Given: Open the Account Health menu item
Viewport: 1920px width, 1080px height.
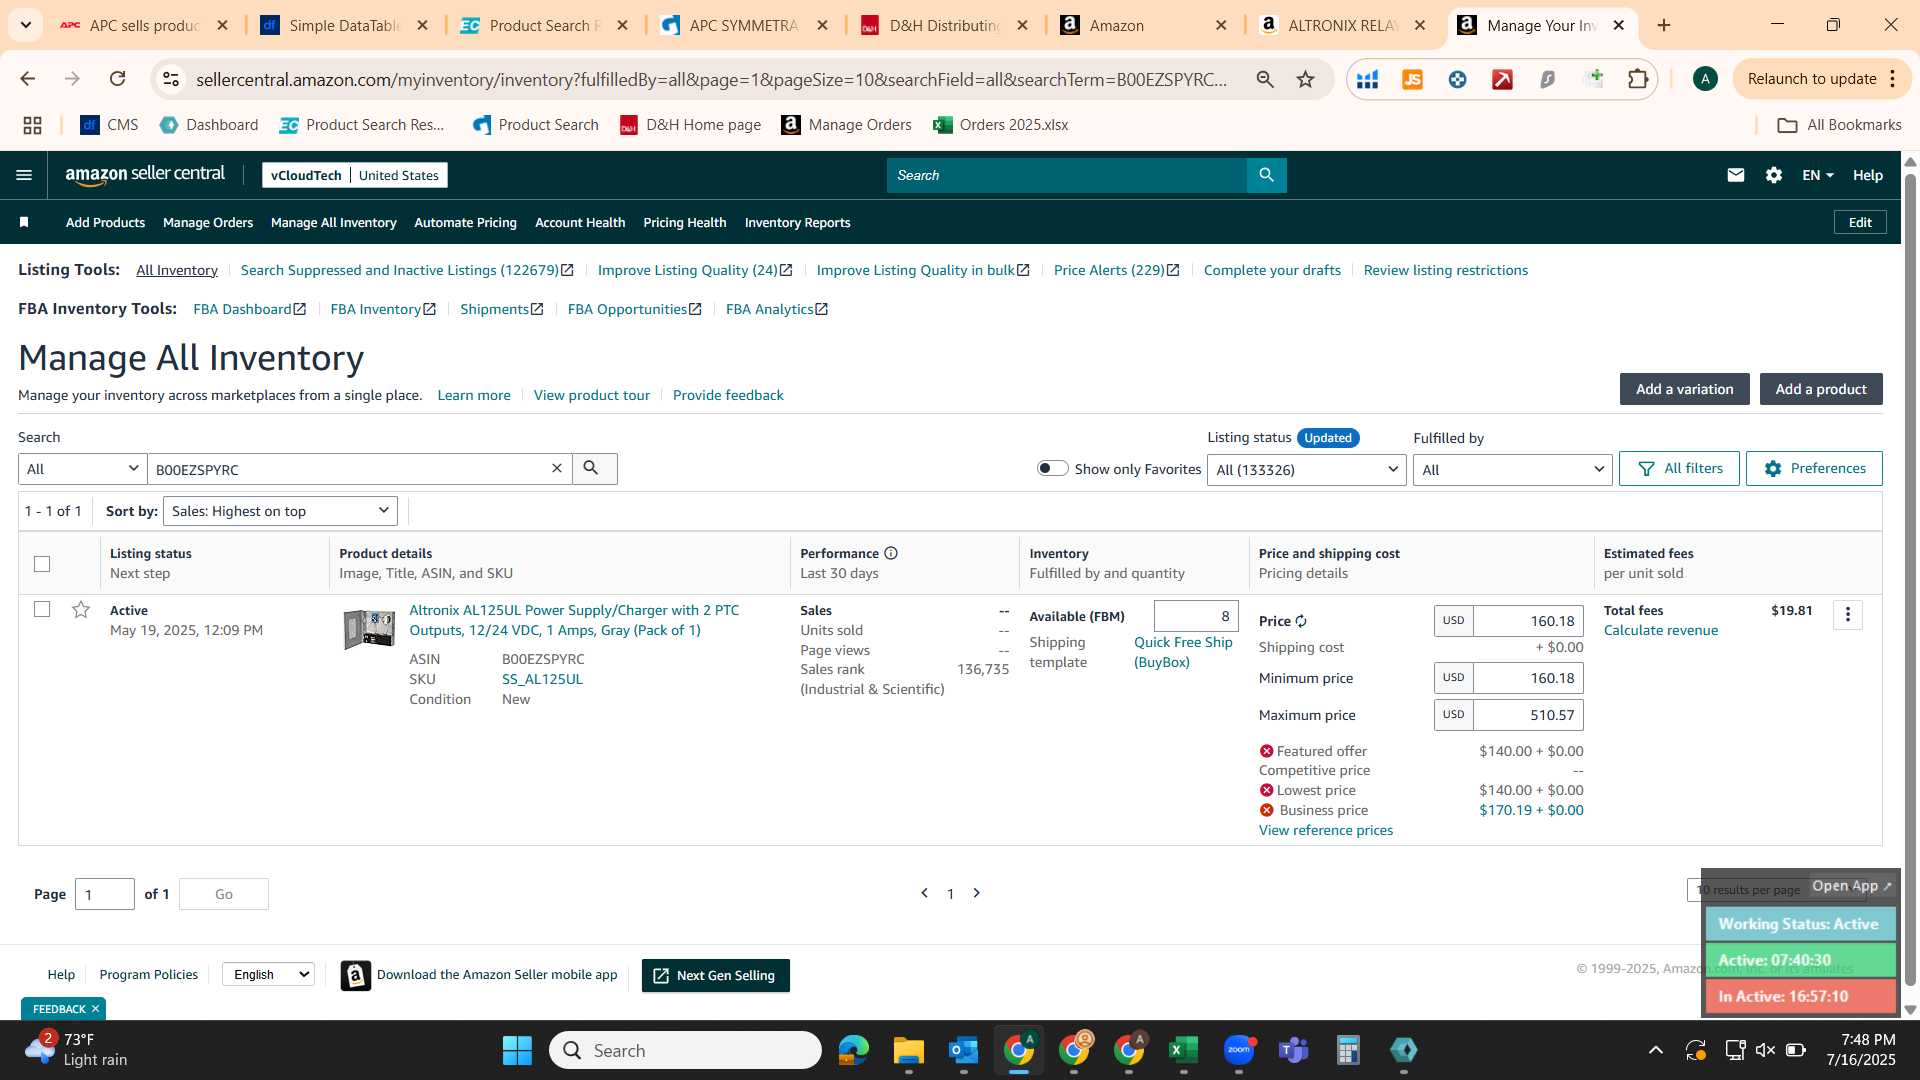Looking at the screenshot, I should 580,222.
